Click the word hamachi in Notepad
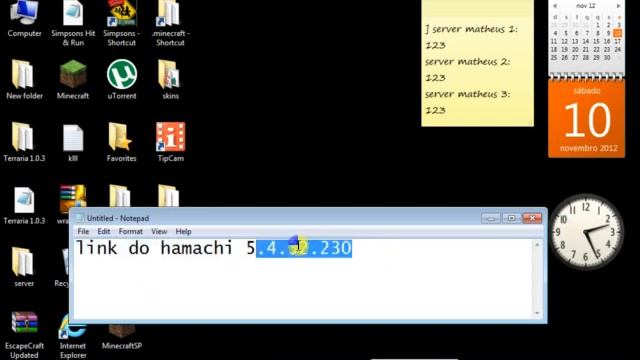 click(x=196, y=248)
